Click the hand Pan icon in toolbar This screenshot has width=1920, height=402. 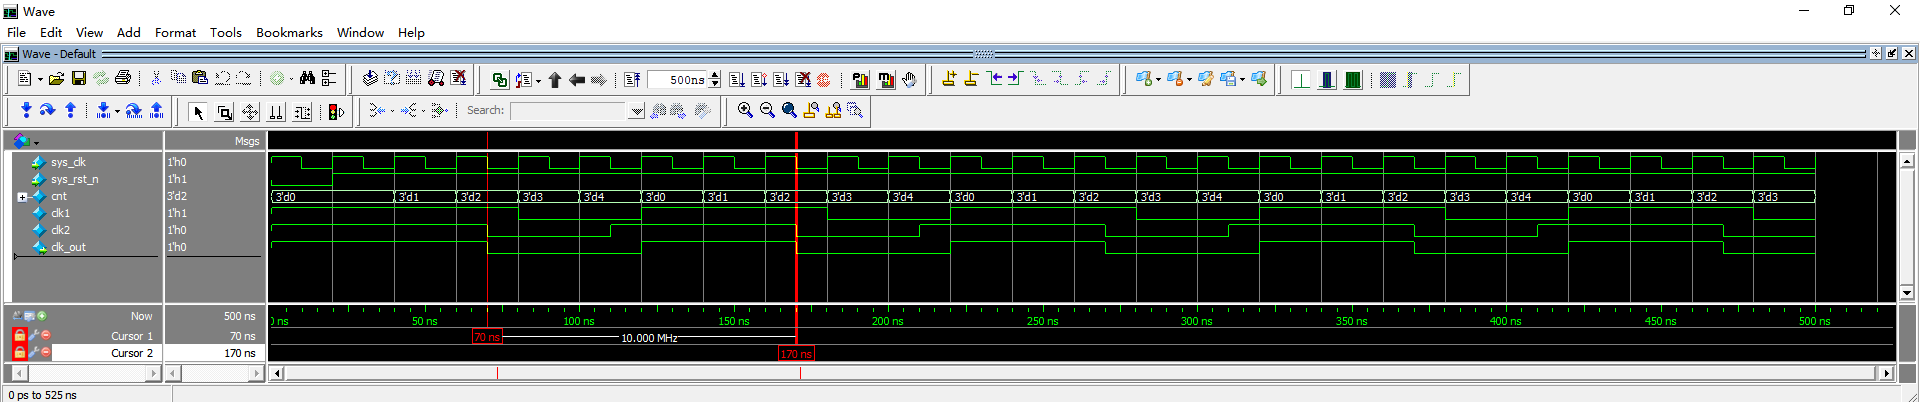coord(909,80)
